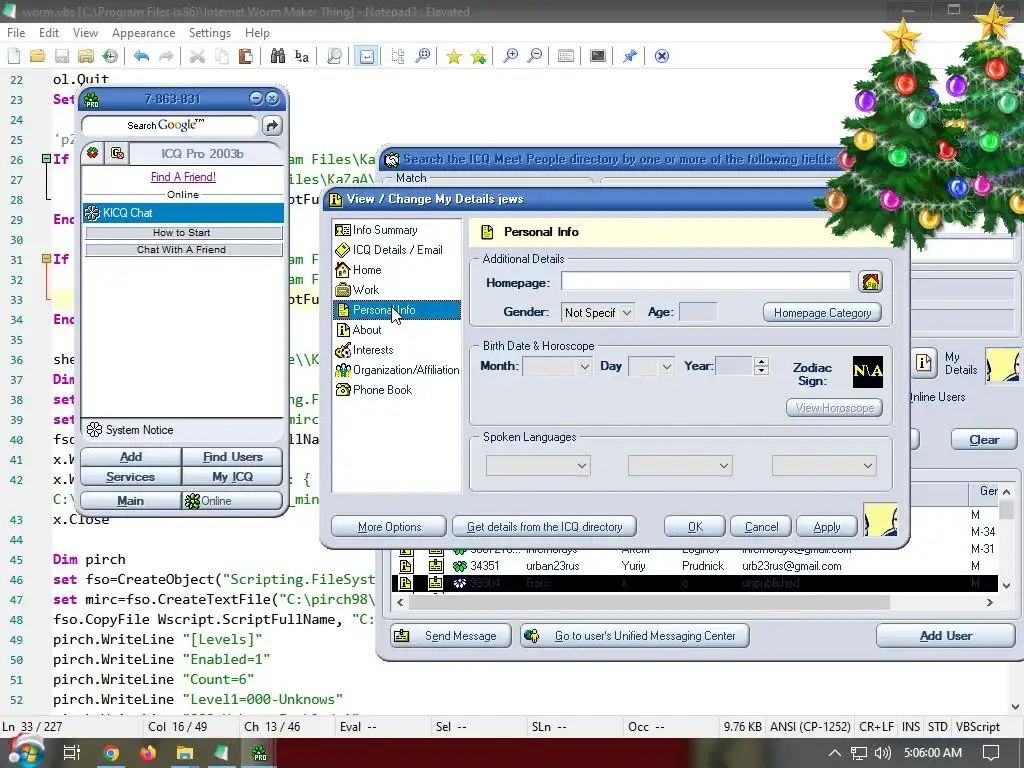Open the View menu

pos(85,33)
